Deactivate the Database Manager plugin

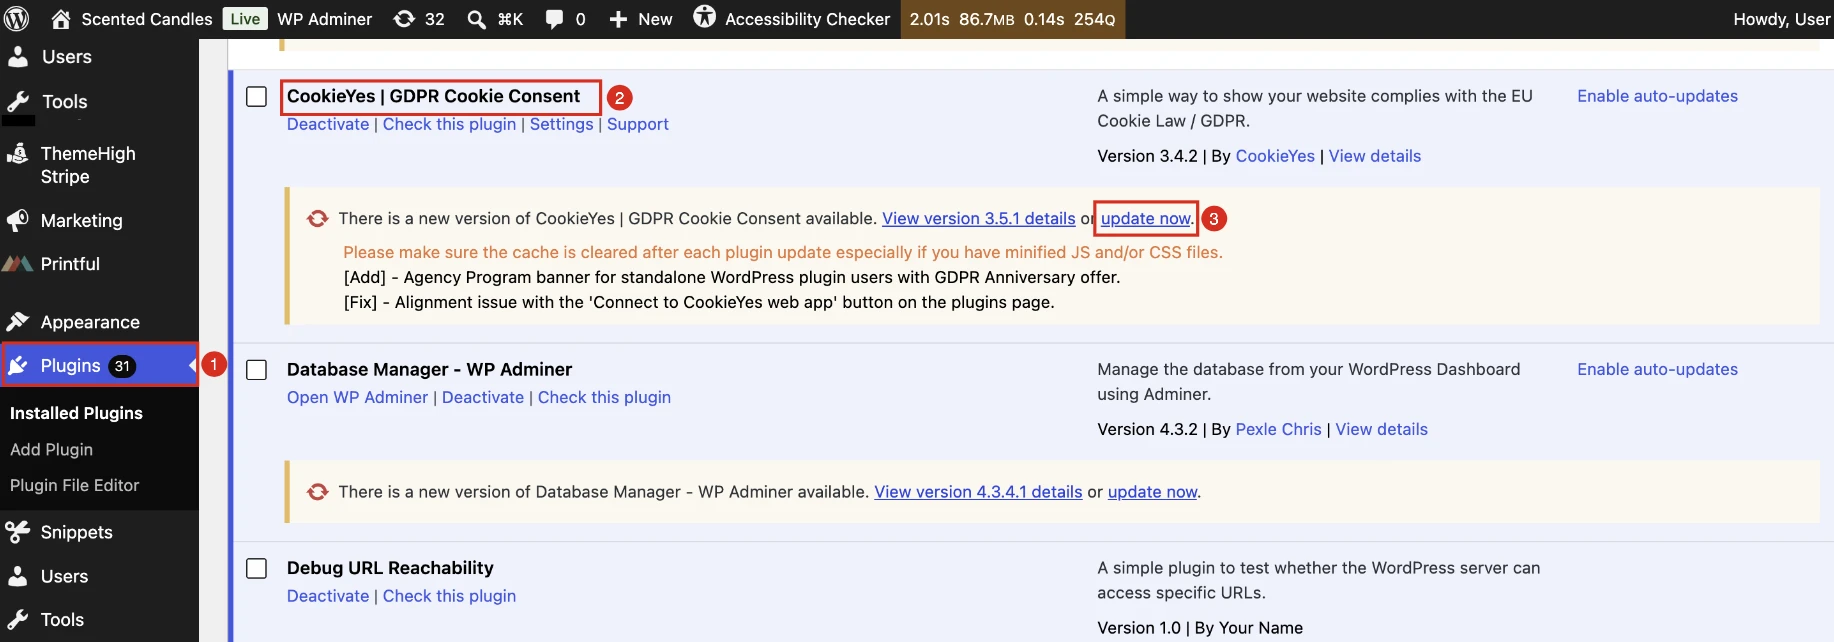(x=483, y=397)
